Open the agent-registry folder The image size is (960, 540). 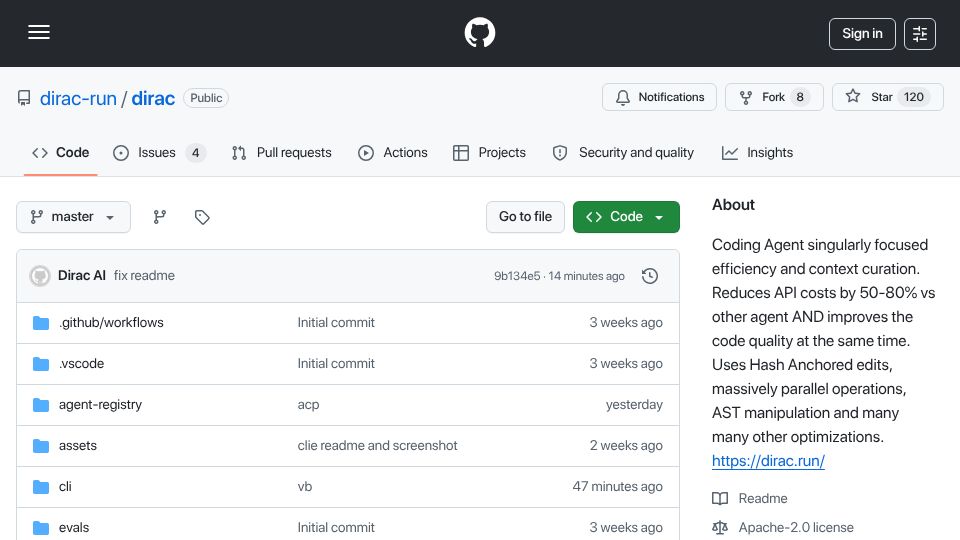coord(100,405)
